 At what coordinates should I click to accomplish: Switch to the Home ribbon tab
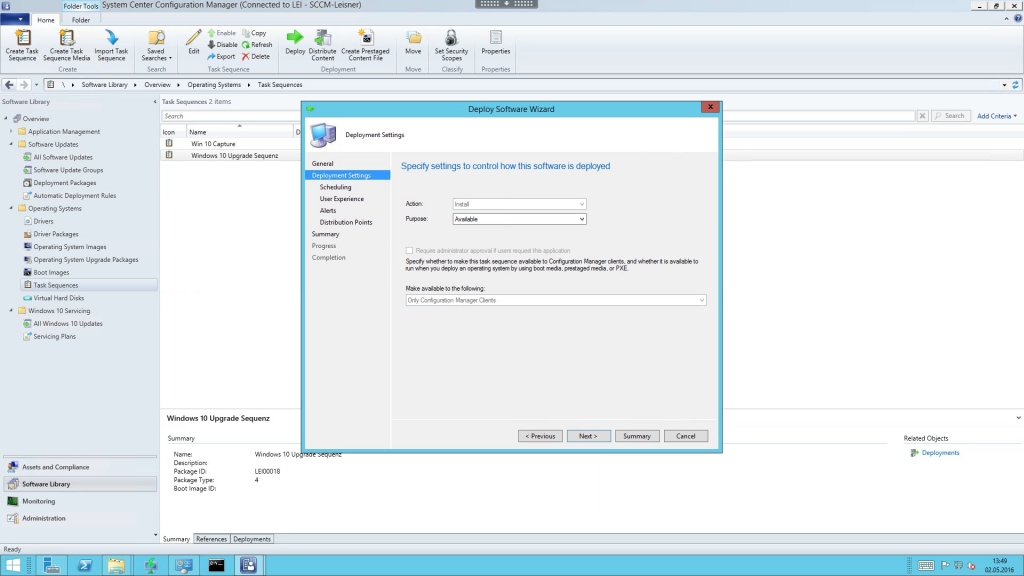[46, 20]
